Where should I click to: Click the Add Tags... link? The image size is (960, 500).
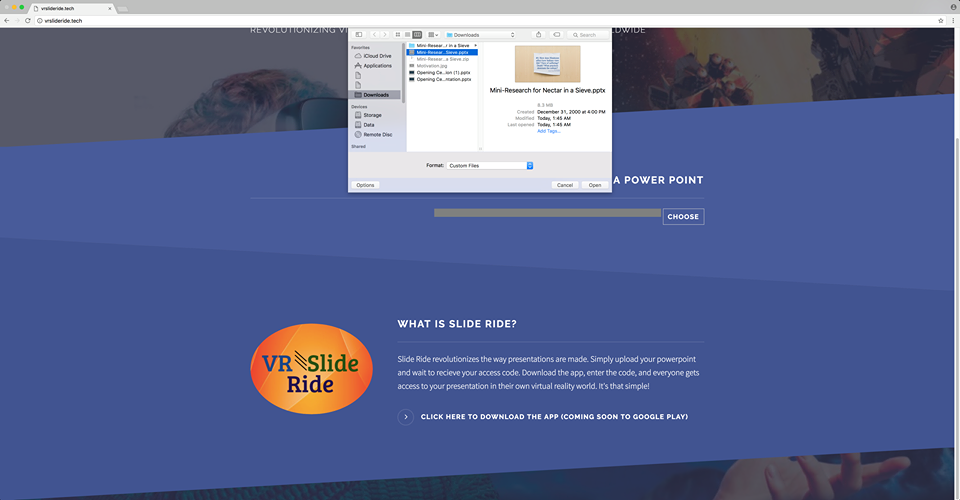point(549,131)
